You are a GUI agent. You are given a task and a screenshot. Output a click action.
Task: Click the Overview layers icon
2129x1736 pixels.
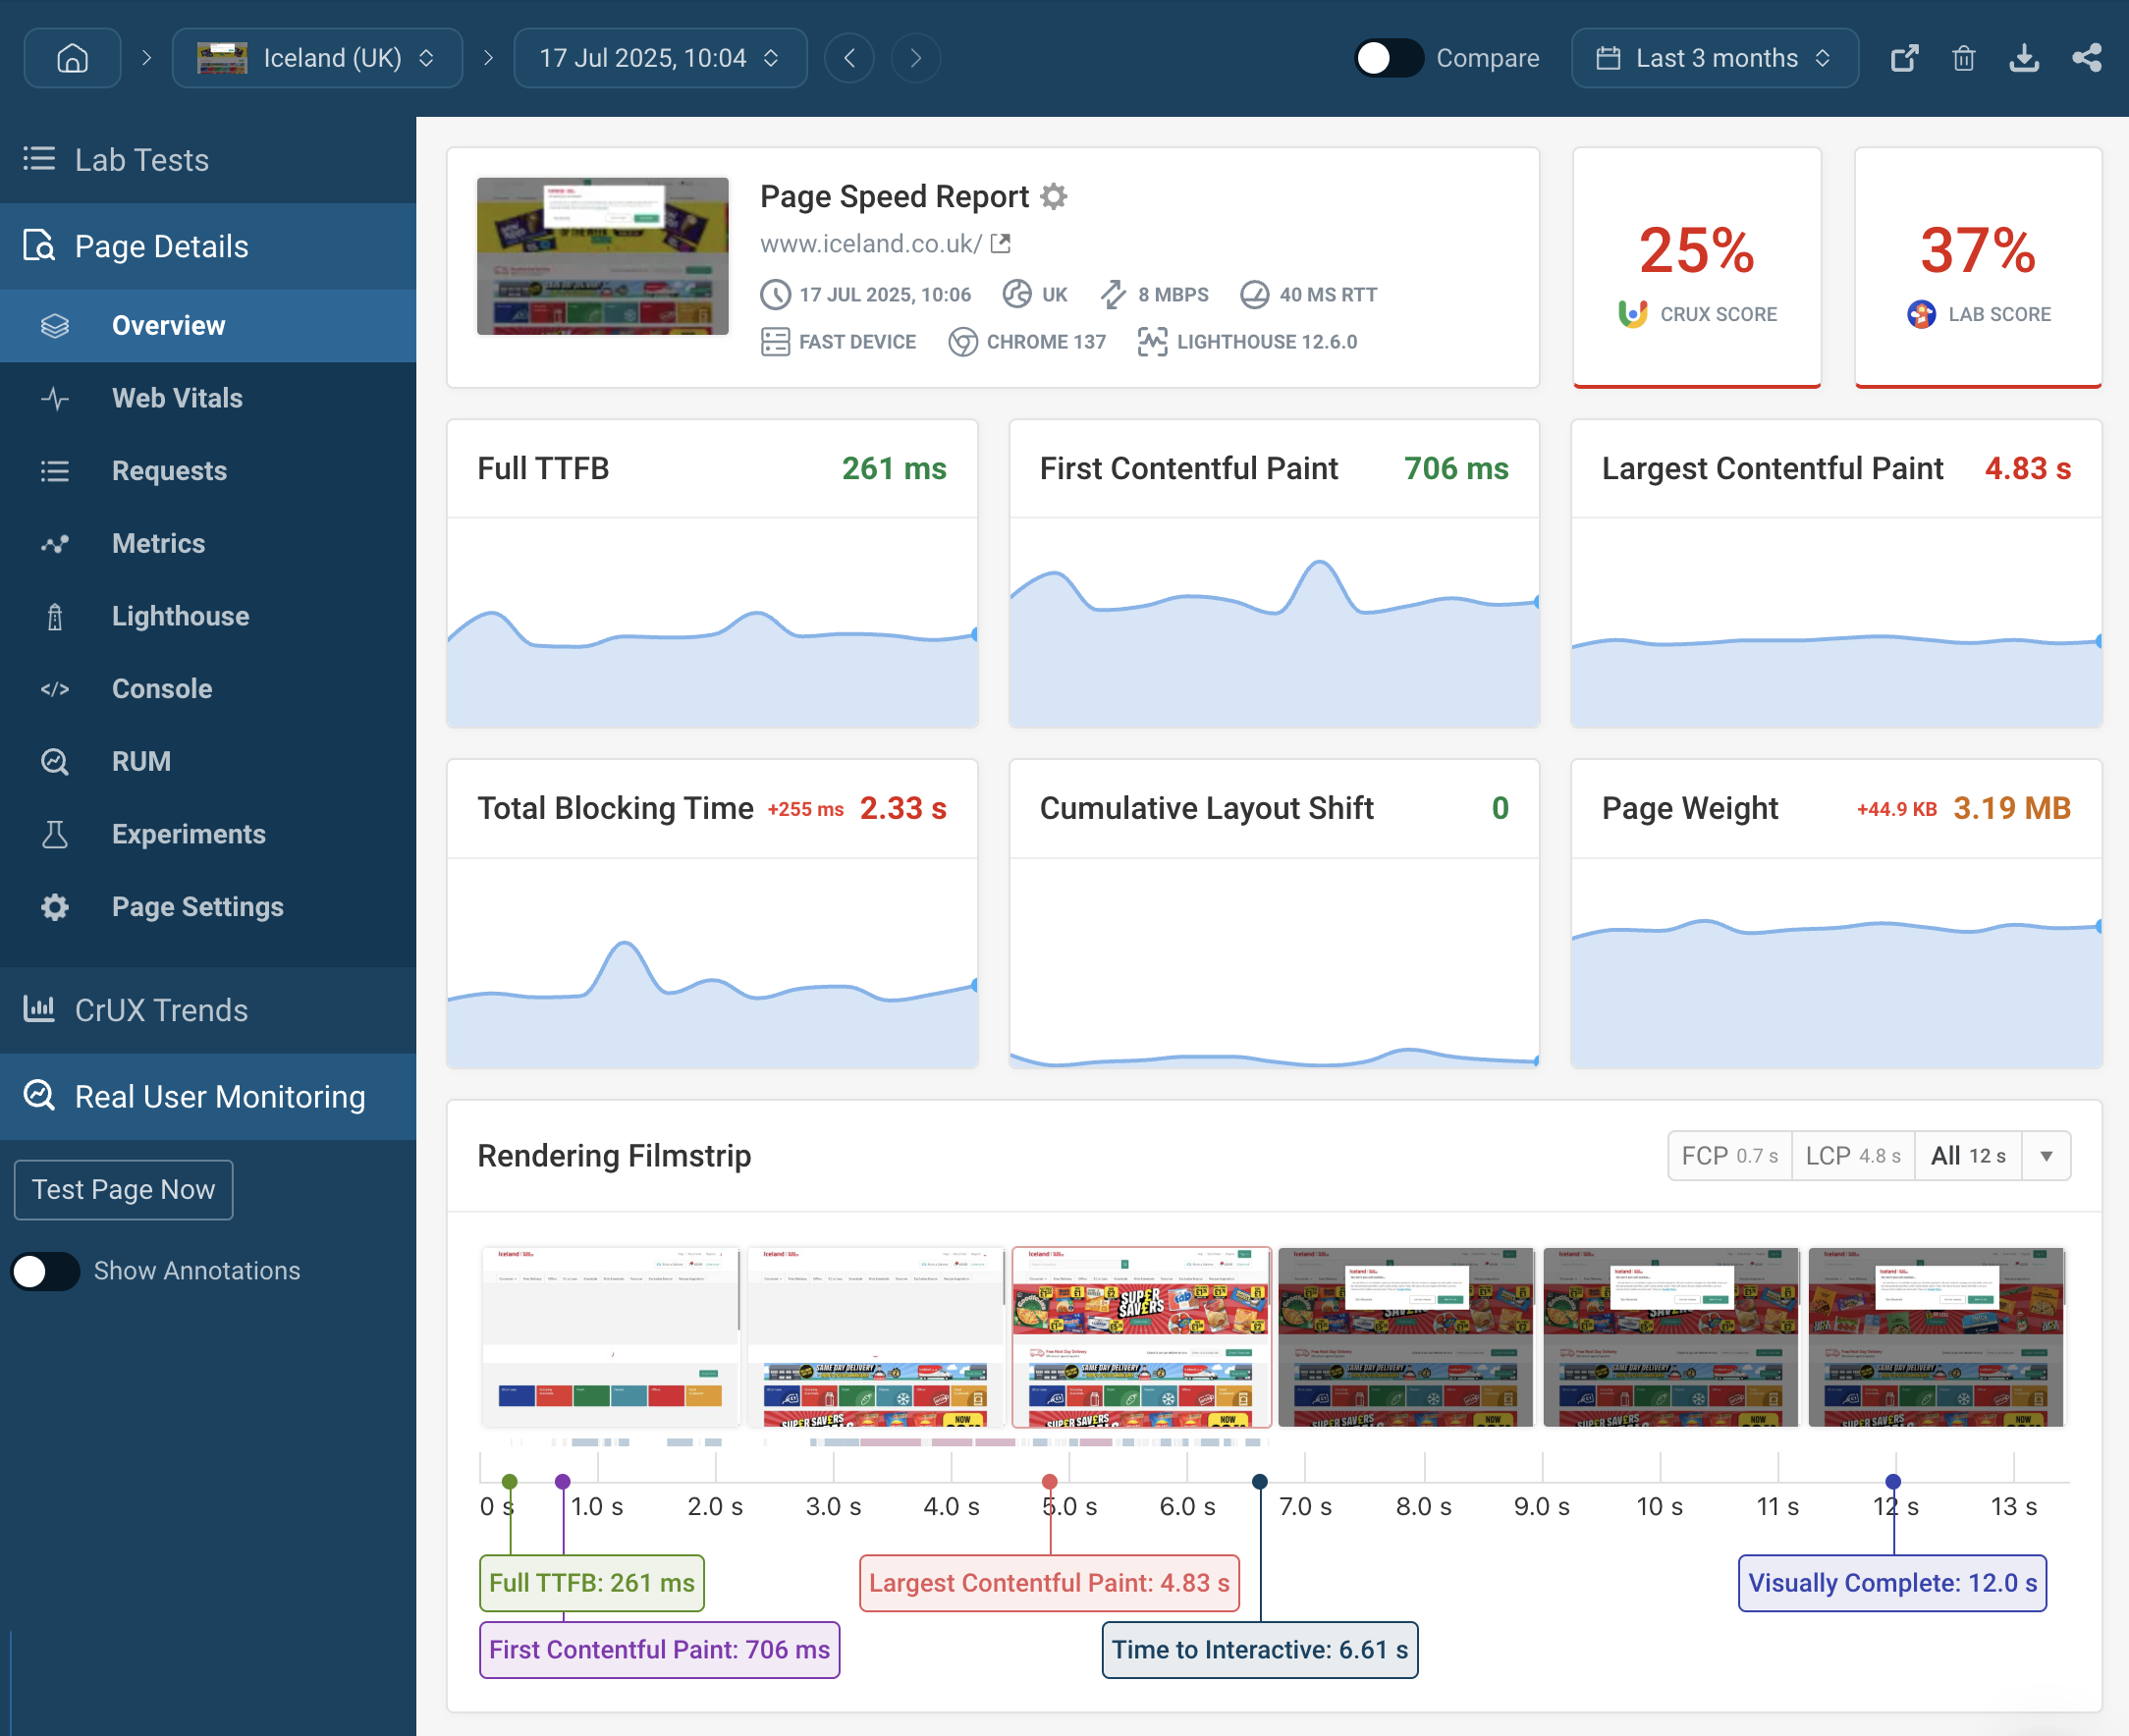point(55,326)
